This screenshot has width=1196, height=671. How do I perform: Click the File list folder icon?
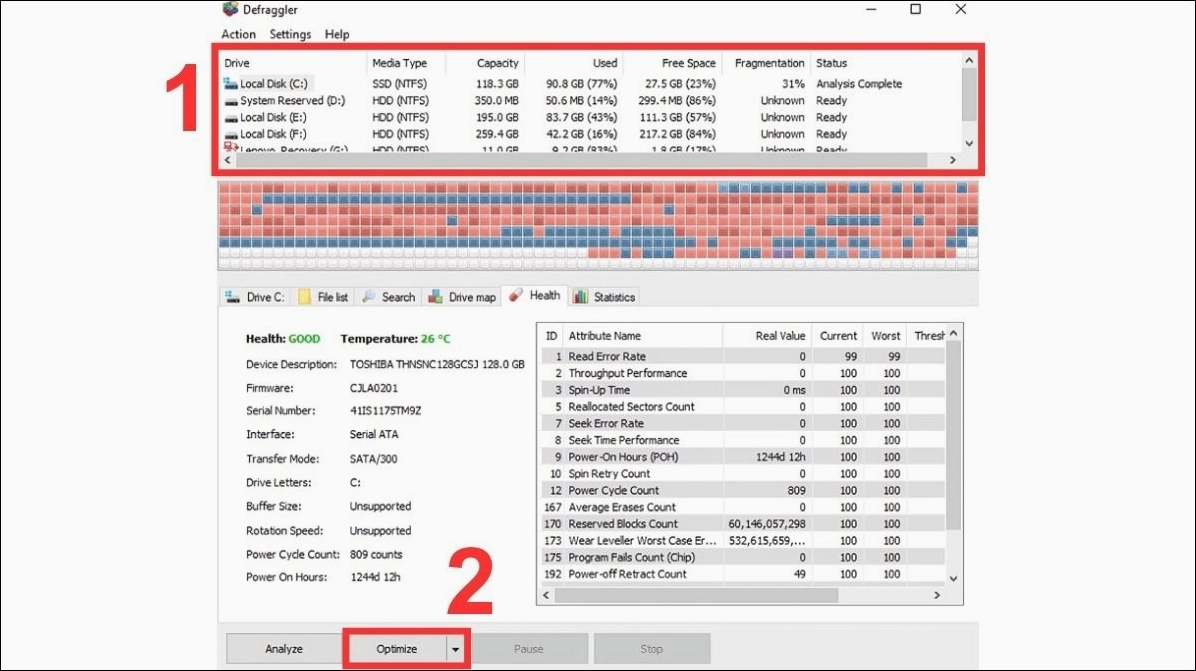click(304, 297)
